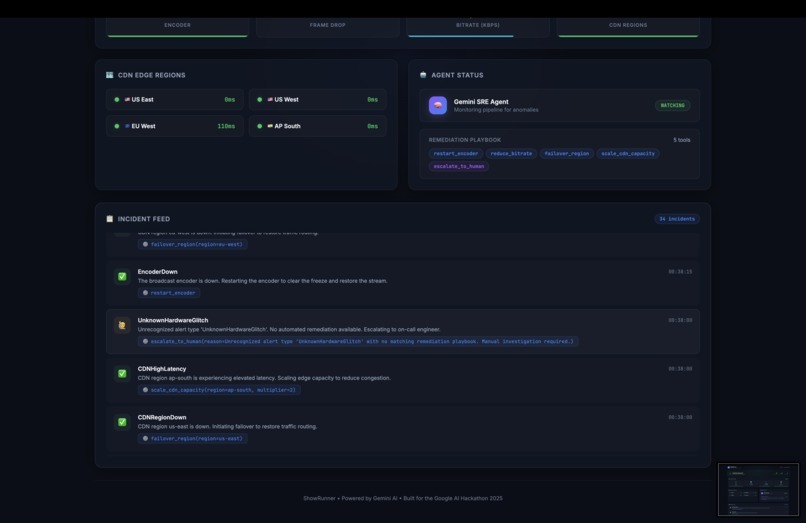Click the US East 0ms latency value
Image resolution: width=806 pixels, height=523 pixels.
click(230, 100)
